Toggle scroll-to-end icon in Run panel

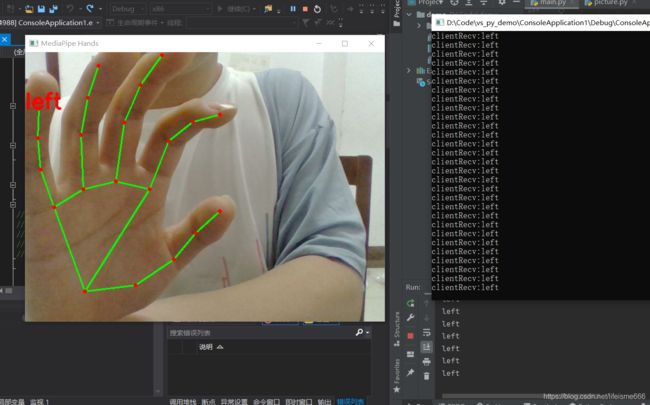[x=426, y=347]
